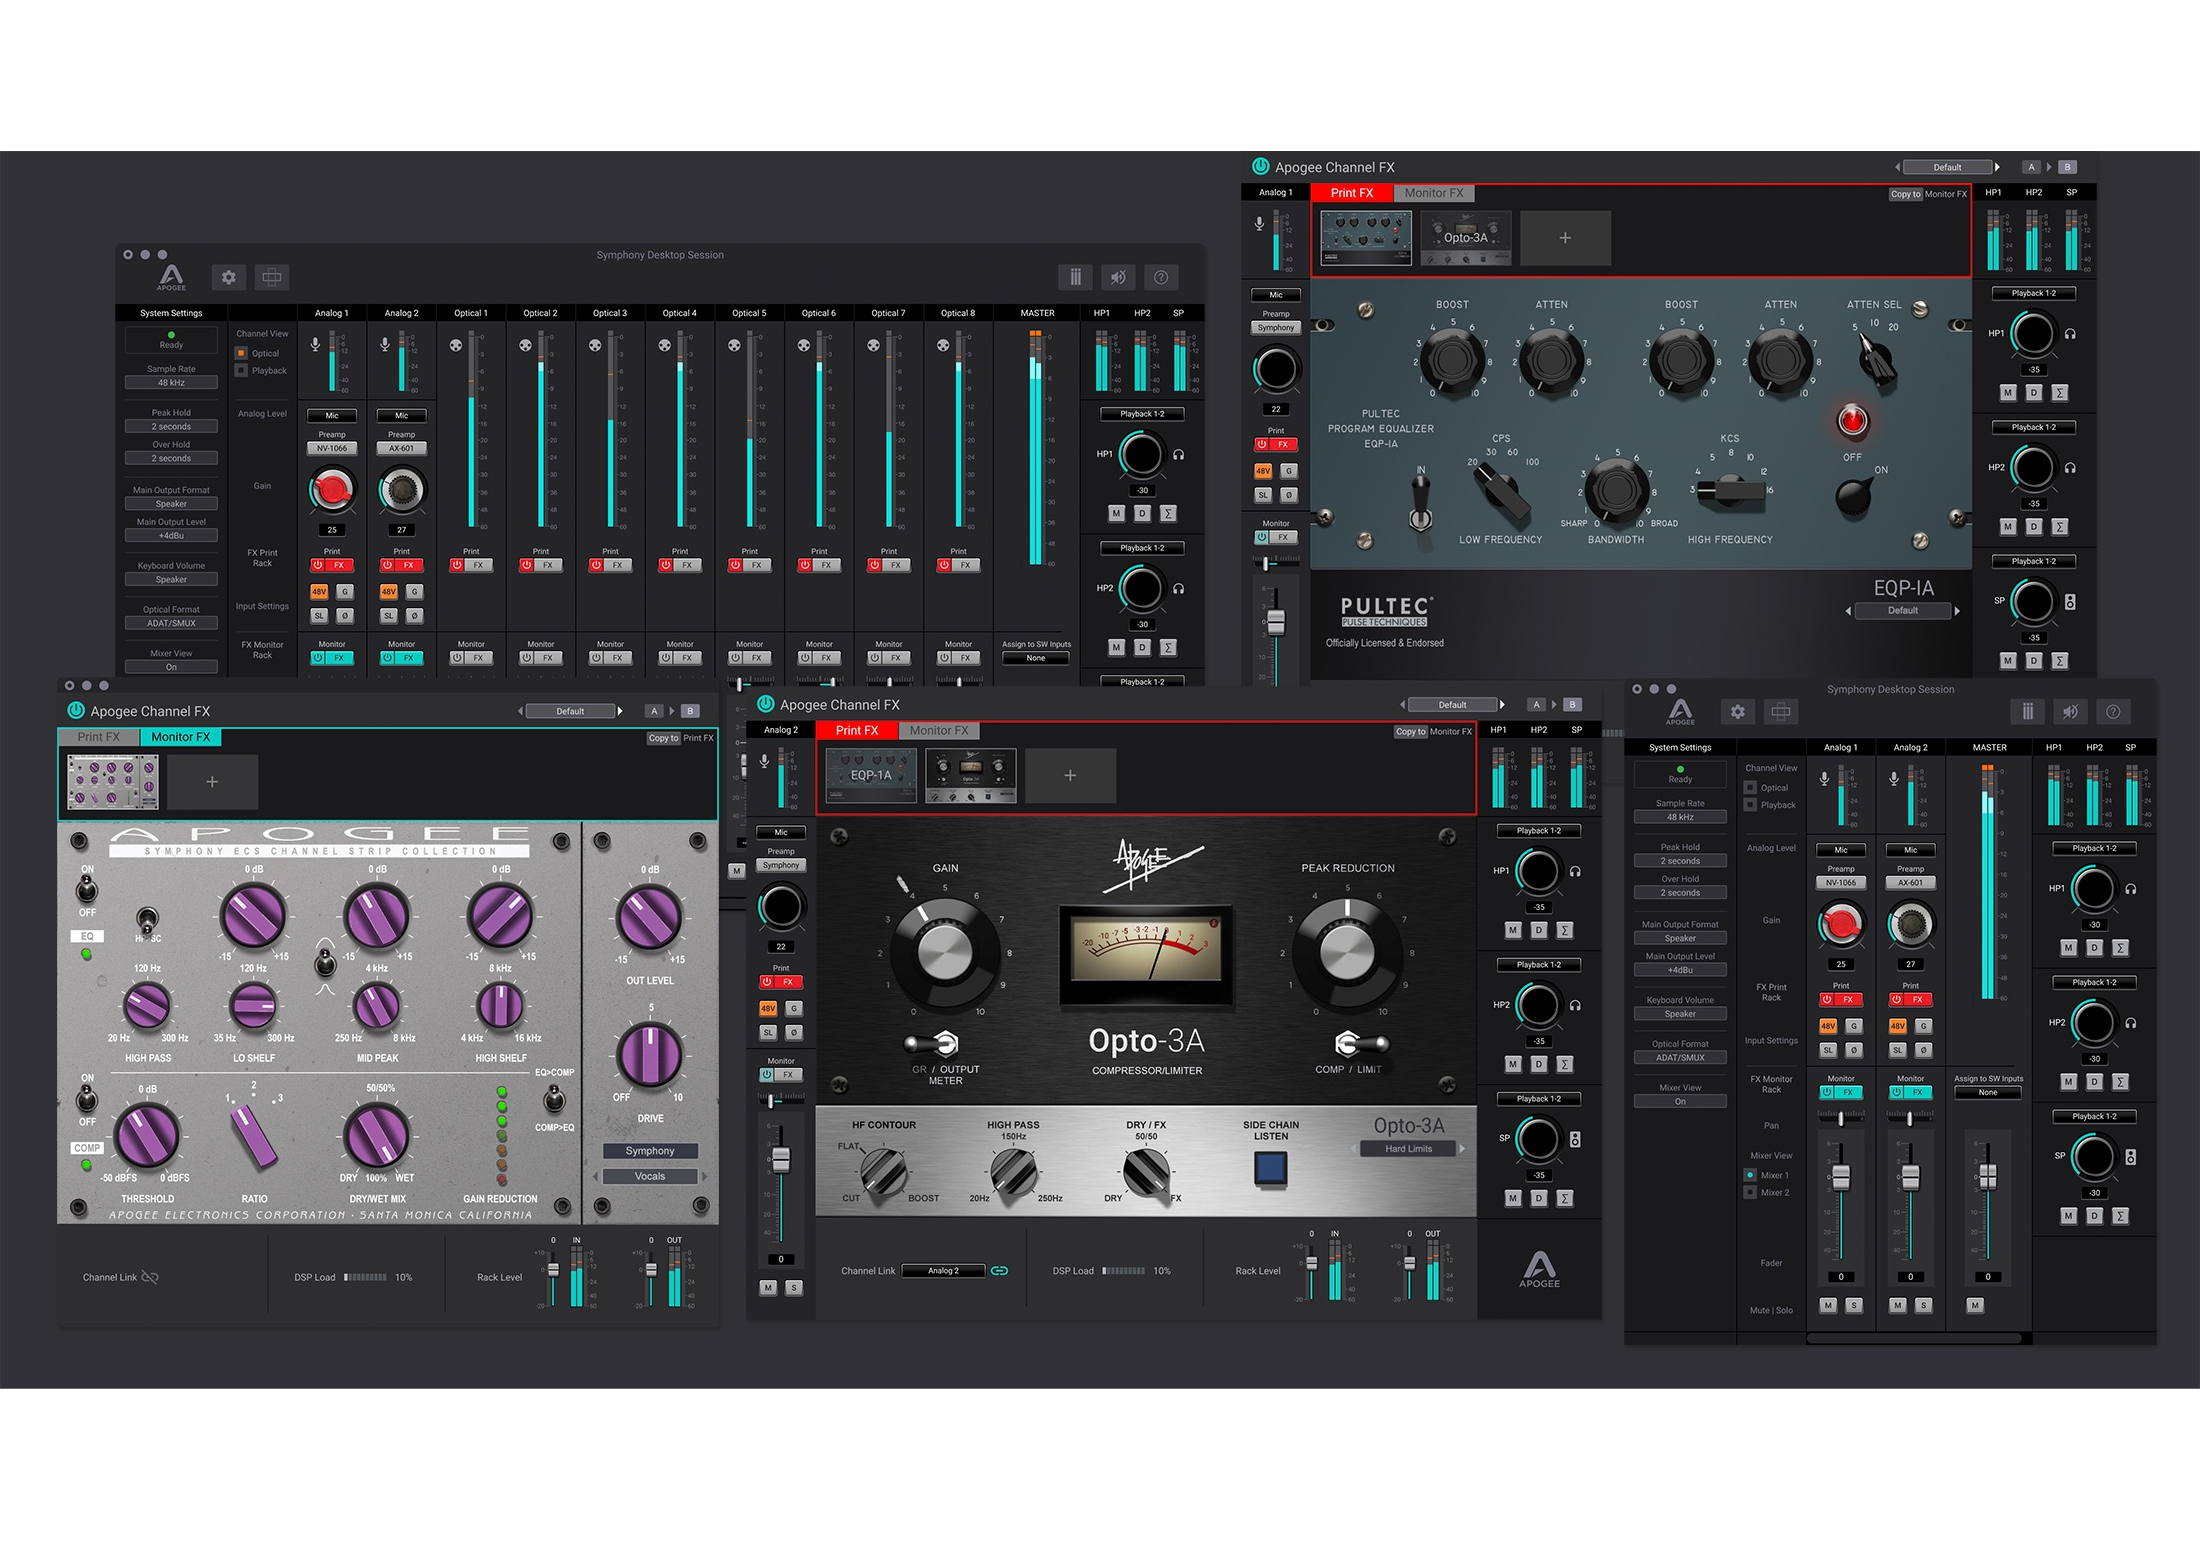Open the Hard Limits preset dropdown on the Opto-3A
This screenshot has height=1541, width=2200.
1408,1149
